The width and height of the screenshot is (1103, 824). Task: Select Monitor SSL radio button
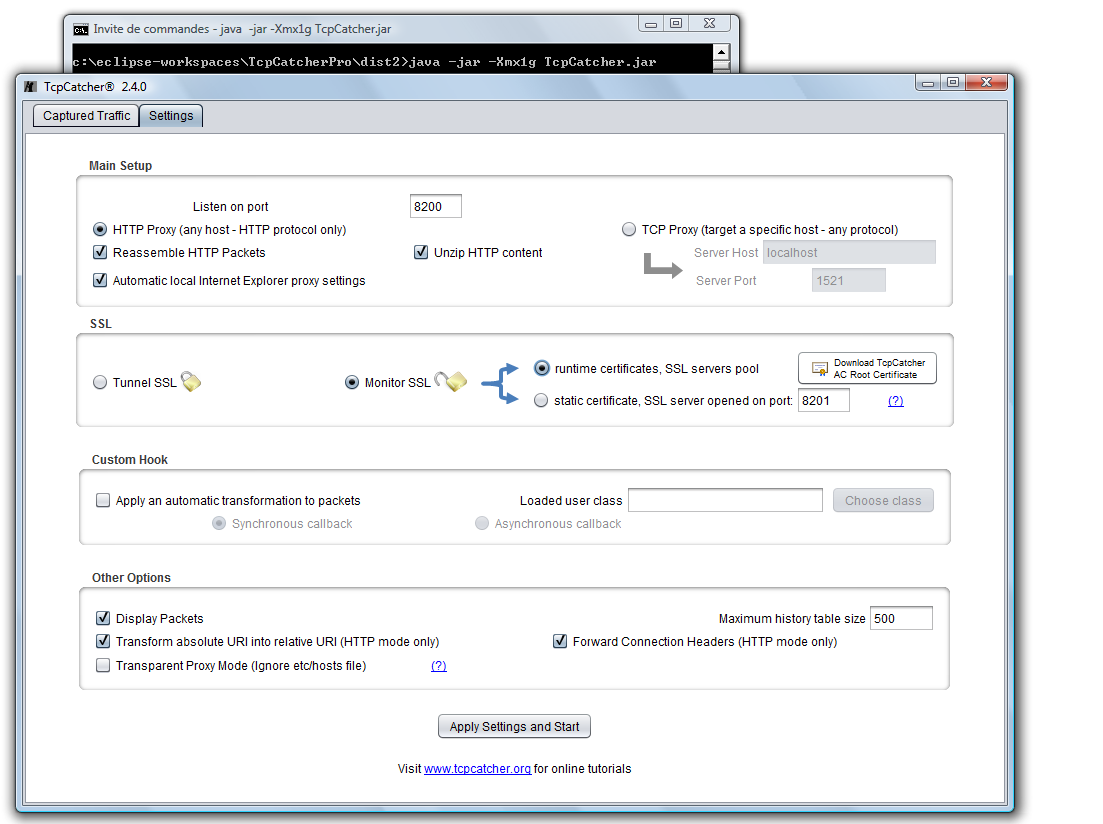tap(352, 382)
